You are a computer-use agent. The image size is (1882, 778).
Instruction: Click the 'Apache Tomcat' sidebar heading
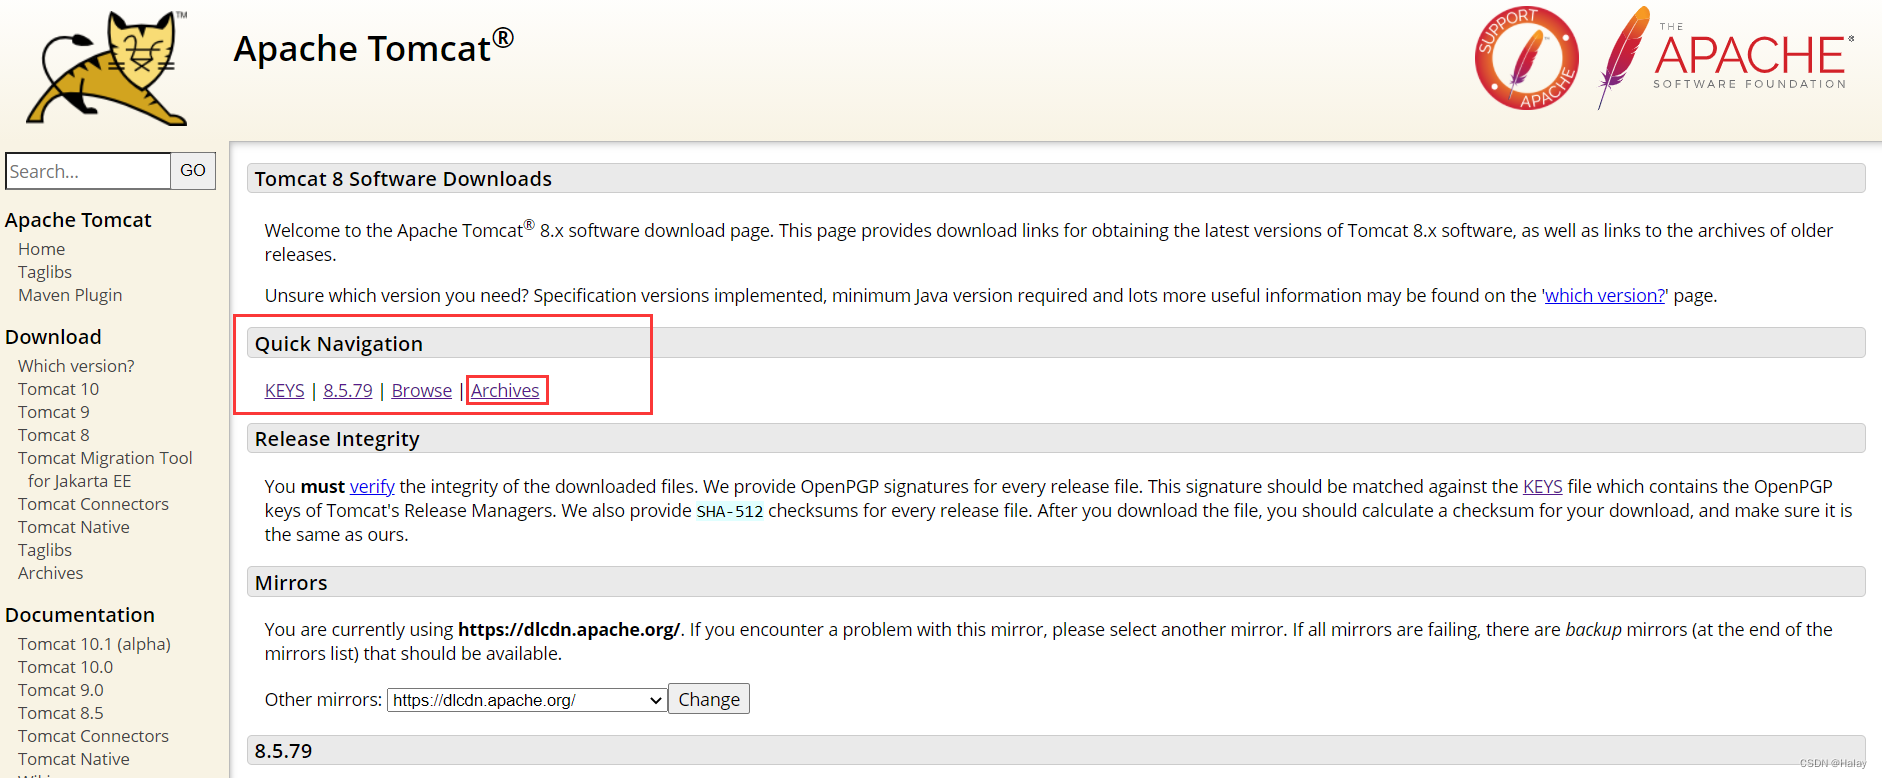(78, 220)
